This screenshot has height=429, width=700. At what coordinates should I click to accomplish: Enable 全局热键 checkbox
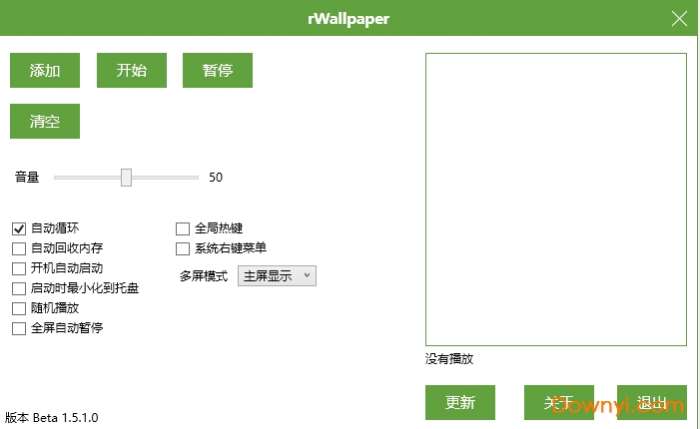(183, 229)
